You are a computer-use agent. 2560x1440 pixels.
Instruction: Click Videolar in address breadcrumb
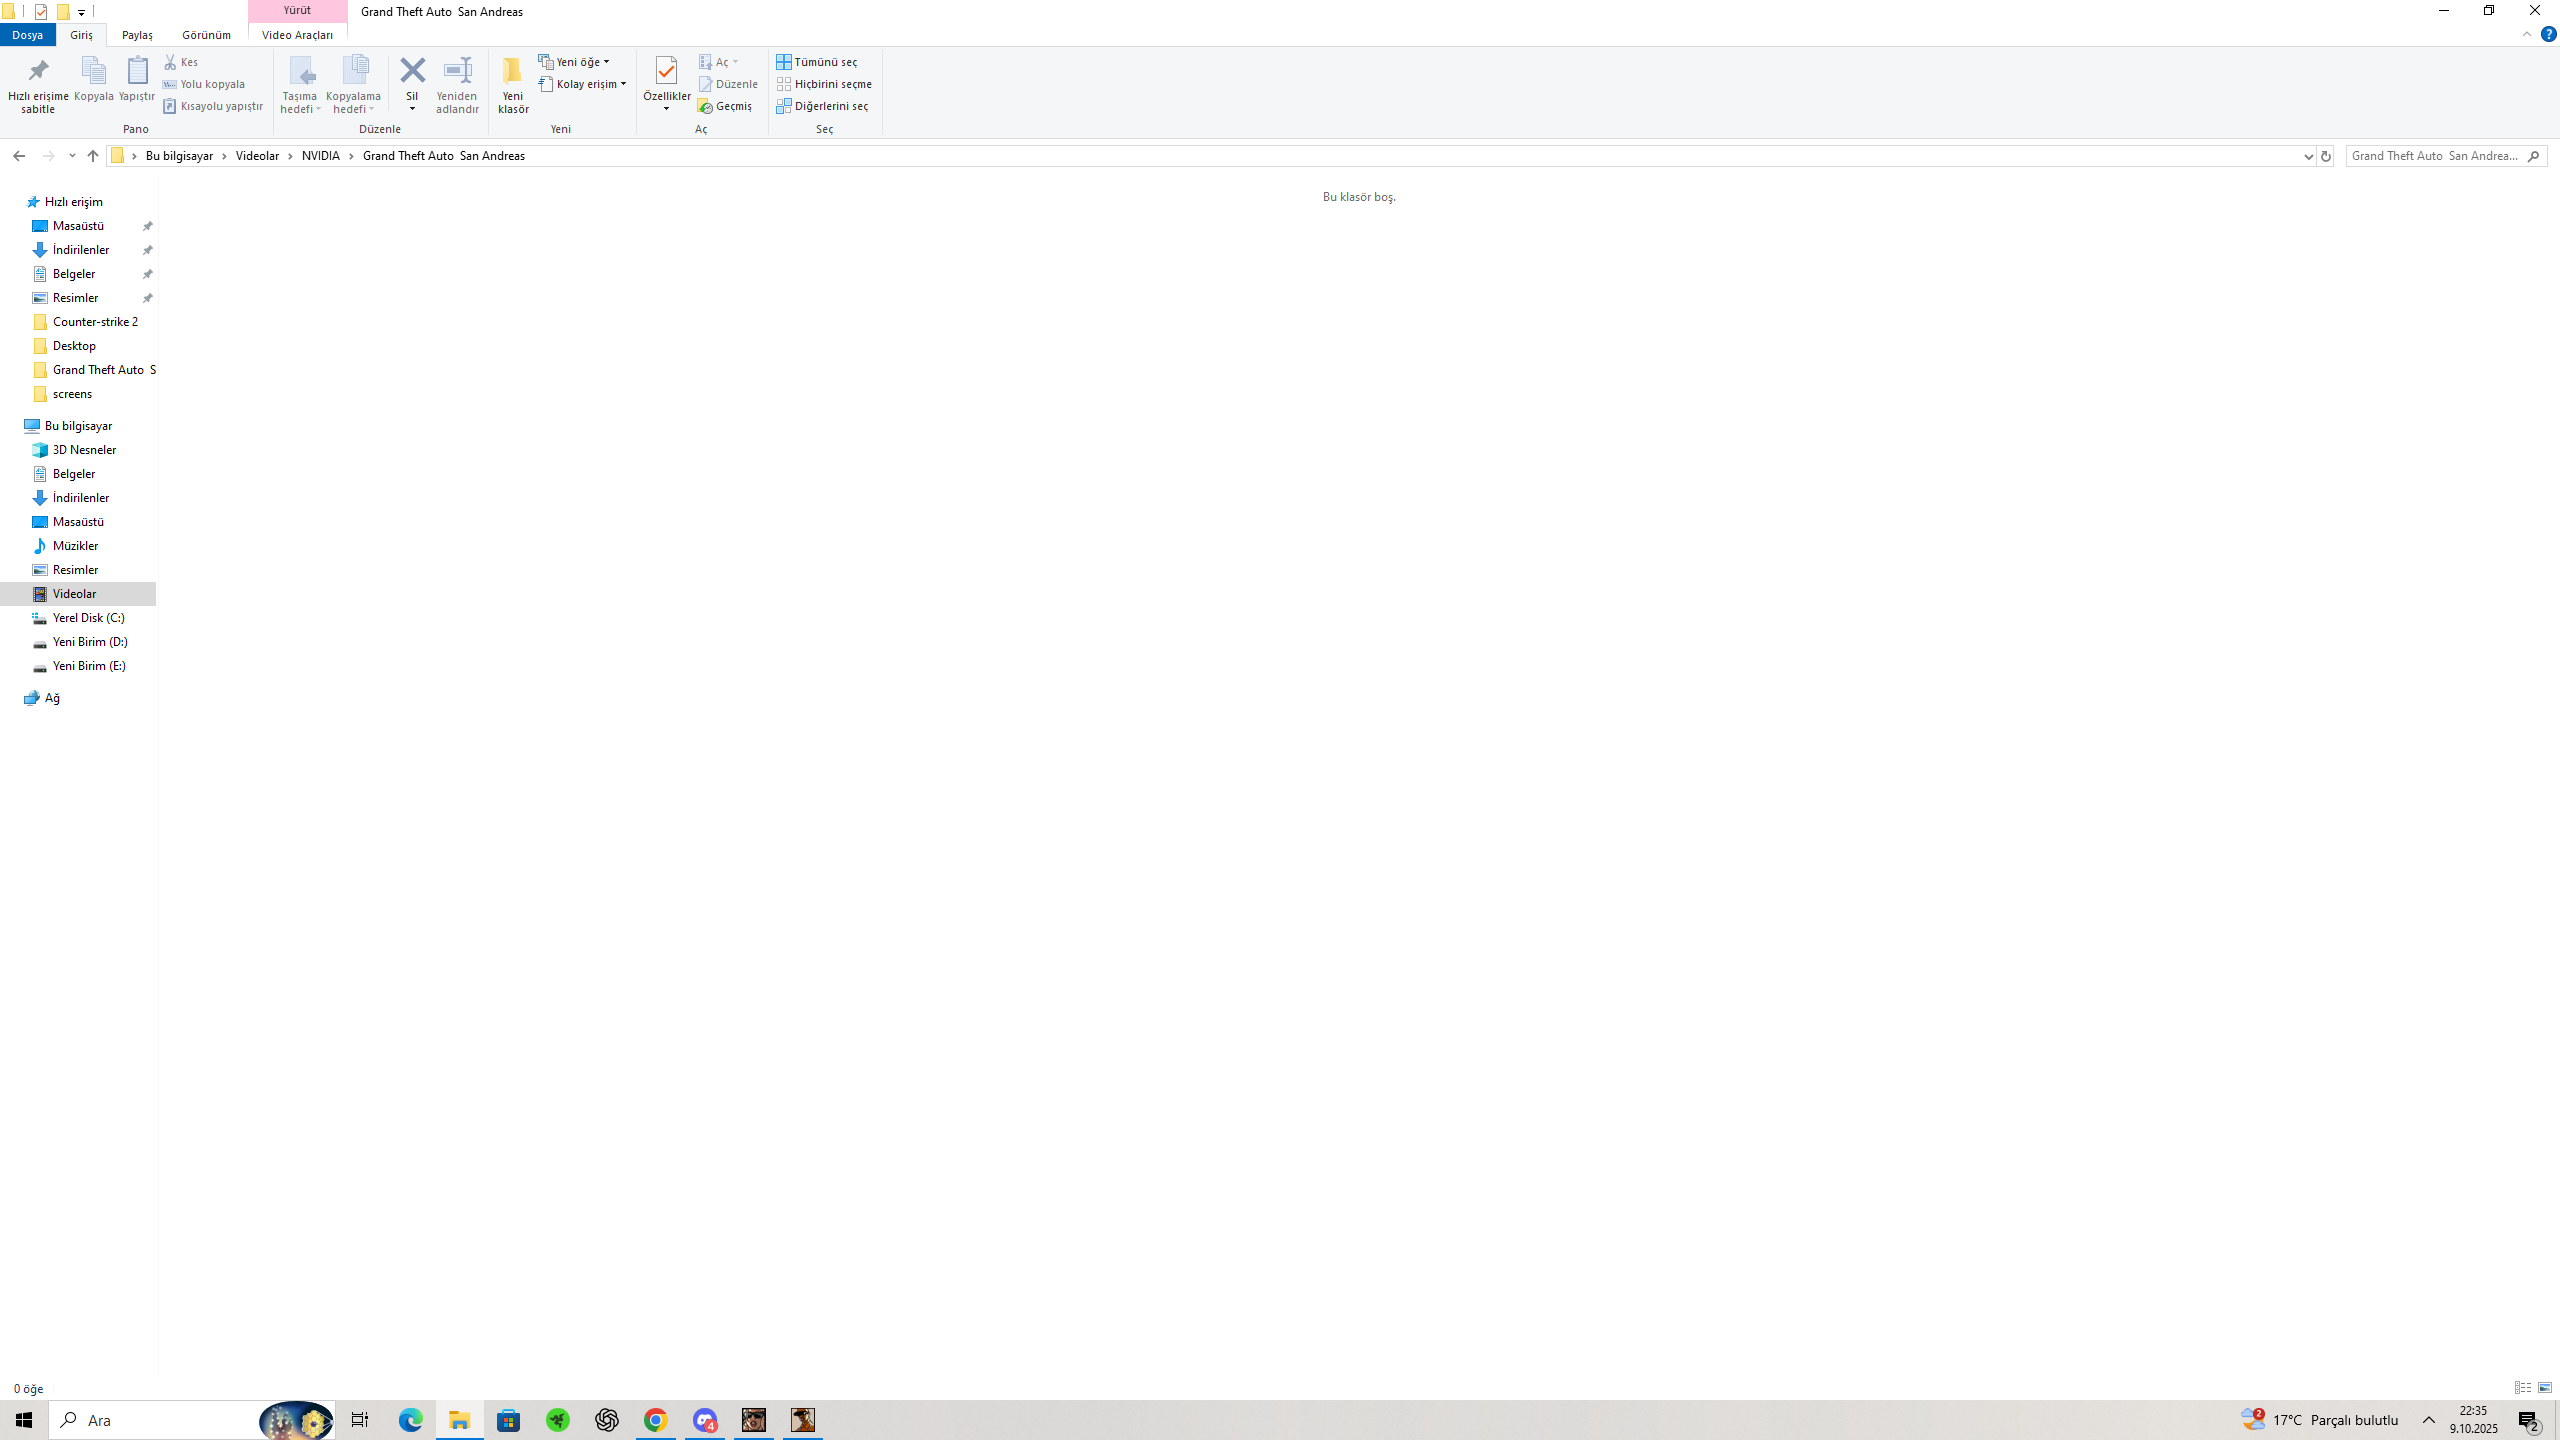[257, 156]
